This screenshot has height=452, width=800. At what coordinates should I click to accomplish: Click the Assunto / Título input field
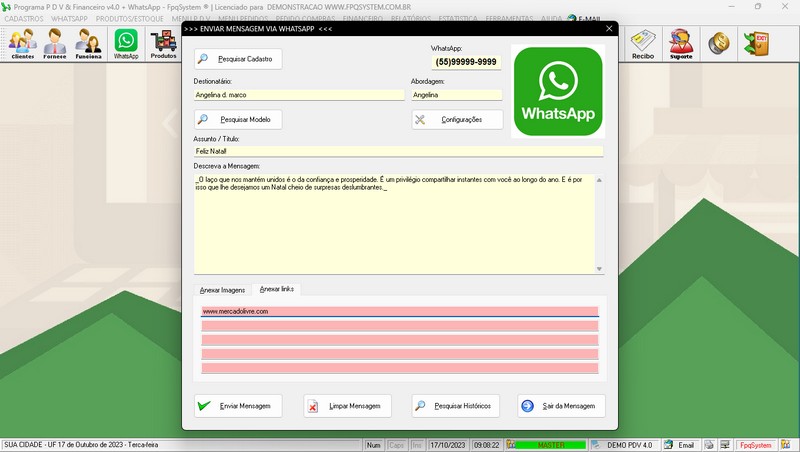tap(398, 151)
